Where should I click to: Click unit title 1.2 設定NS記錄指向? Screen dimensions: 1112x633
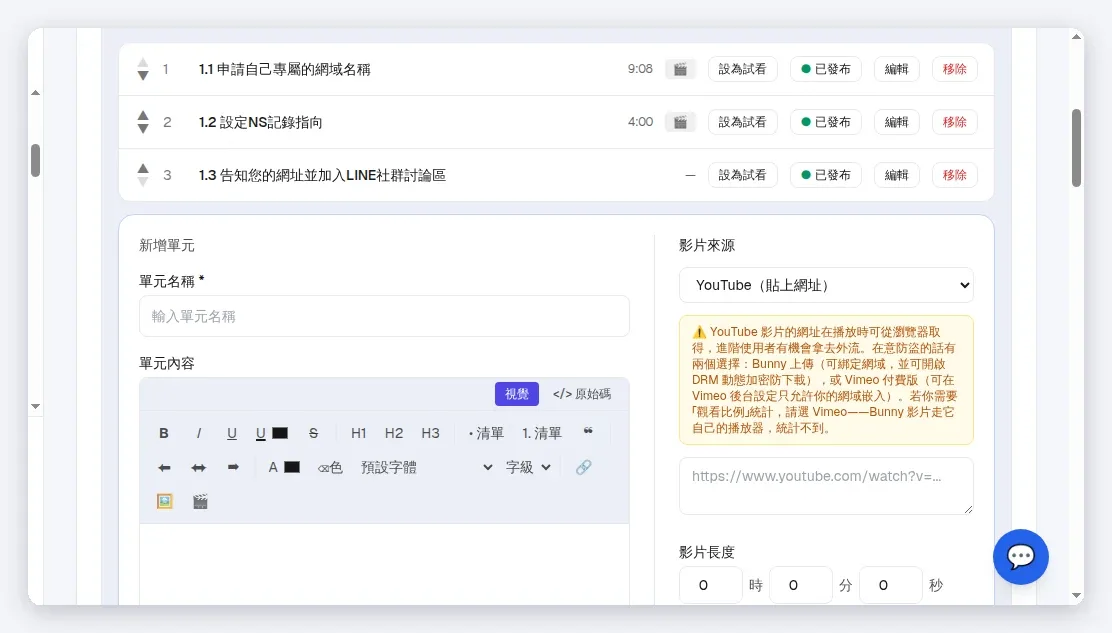point(260,123)
